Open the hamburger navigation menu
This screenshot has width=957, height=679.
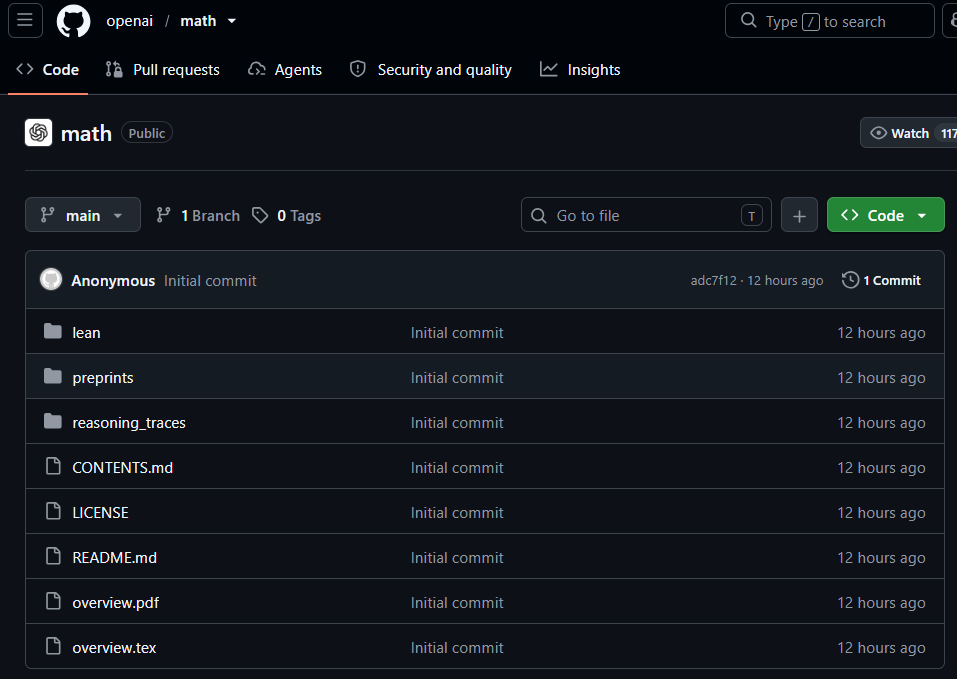click(25, 21)
